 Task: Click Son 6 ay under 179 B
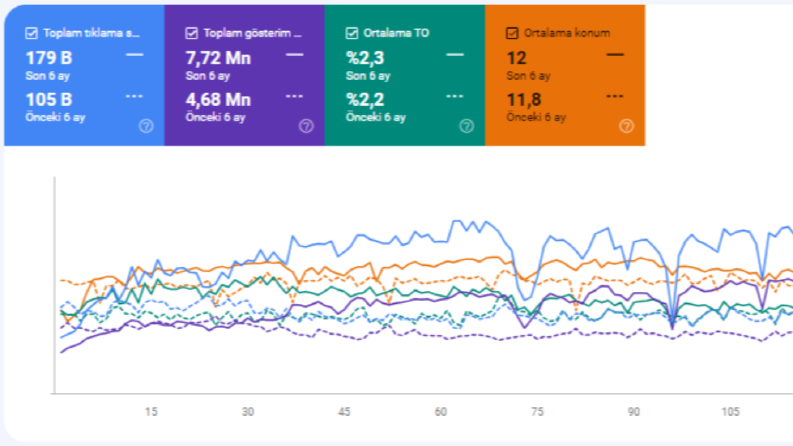48,76
